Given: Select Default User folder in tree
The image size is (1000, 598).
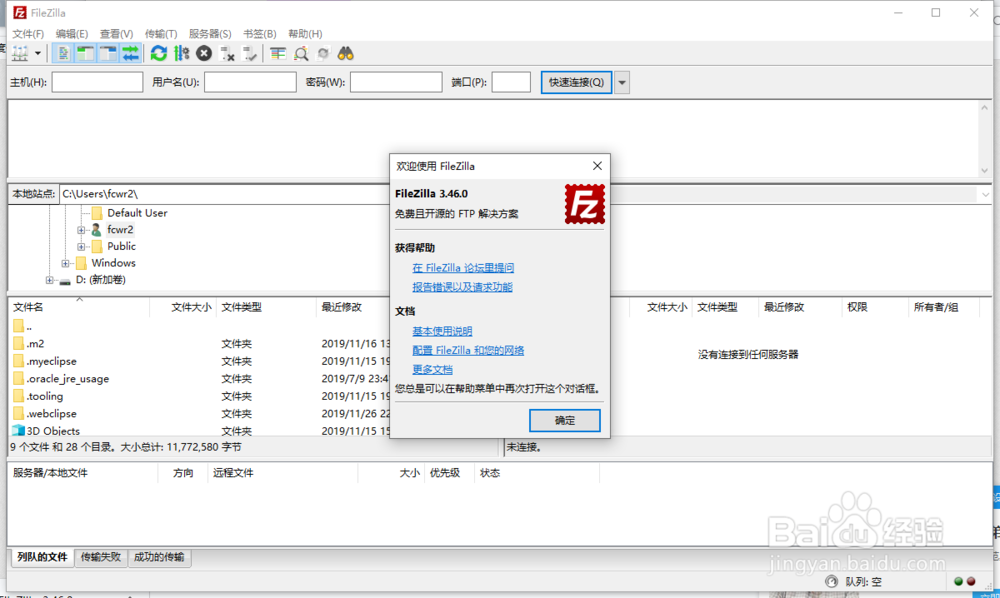Looking at the screenshot, I should tap(137, 213).
